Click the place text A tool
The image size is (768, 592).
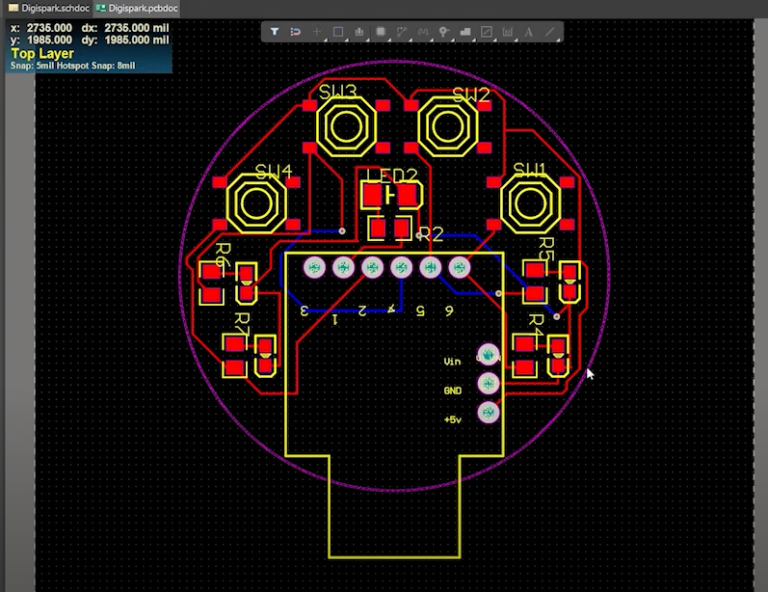528,32
